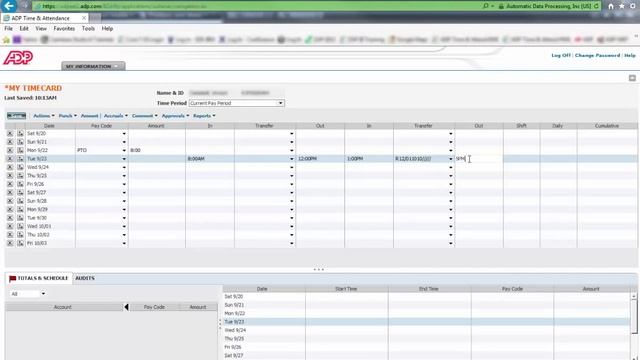This screenshot has height=360, width=640.
Task: Click the insert row icon for Tue 9/23
Action: tap(20, 159)
